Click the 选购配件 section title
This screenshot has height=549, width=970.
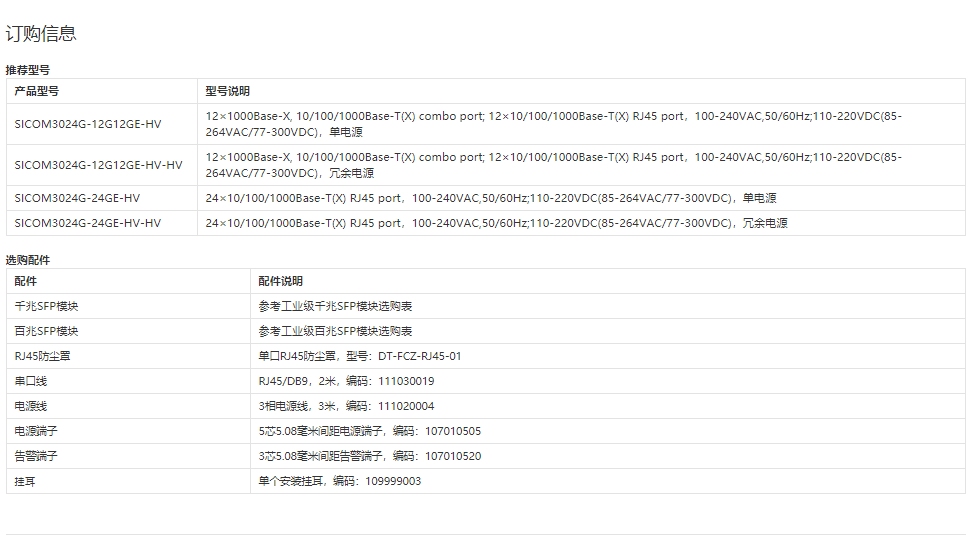[28, 260]
